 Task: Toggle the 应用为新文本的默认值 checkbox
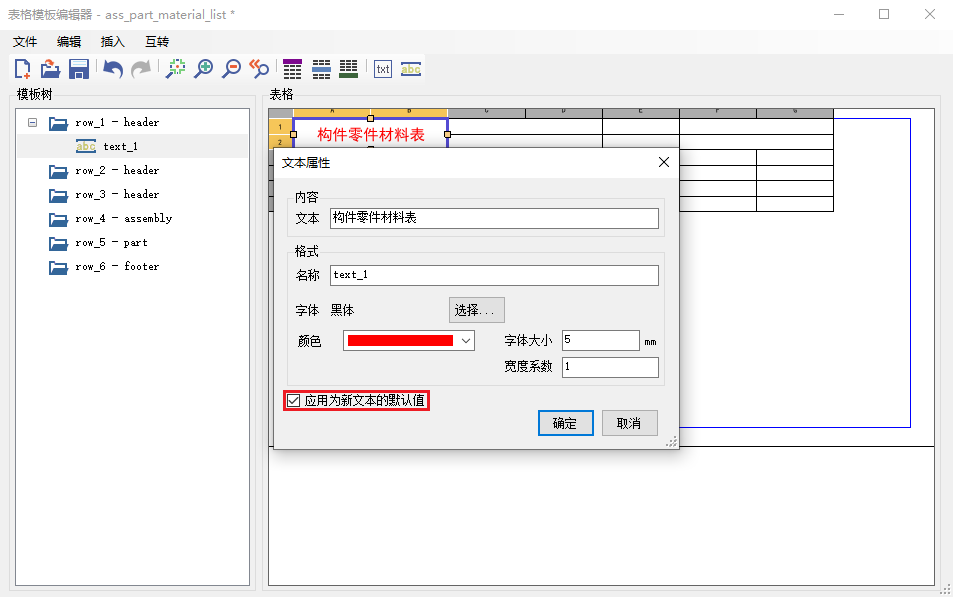click(294, 401)
